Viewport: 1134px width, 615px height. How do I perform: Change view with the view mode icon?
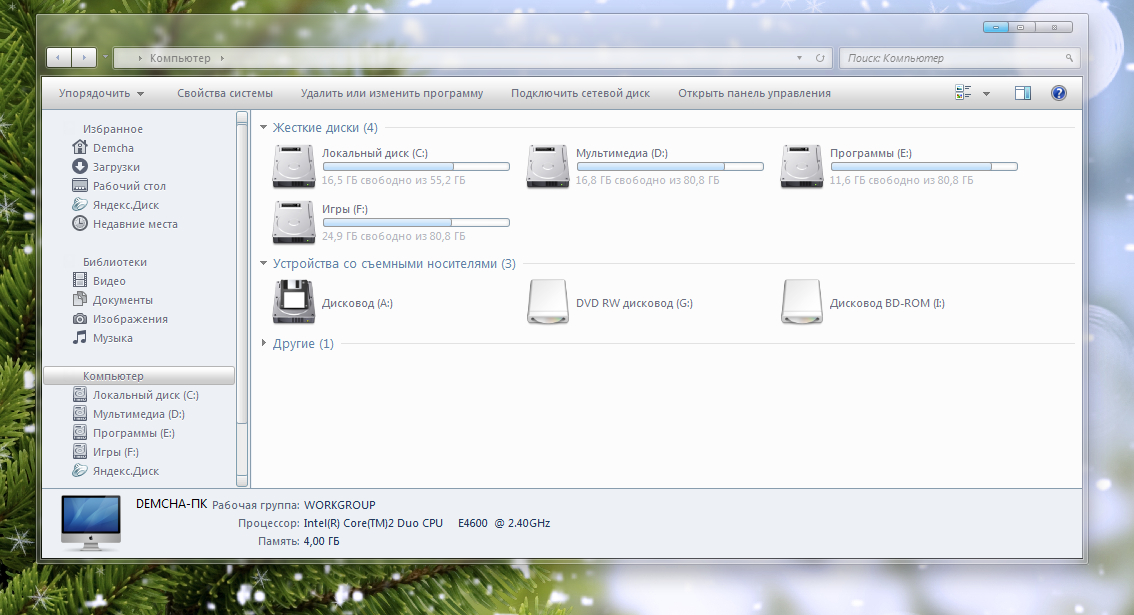(963, 93)
